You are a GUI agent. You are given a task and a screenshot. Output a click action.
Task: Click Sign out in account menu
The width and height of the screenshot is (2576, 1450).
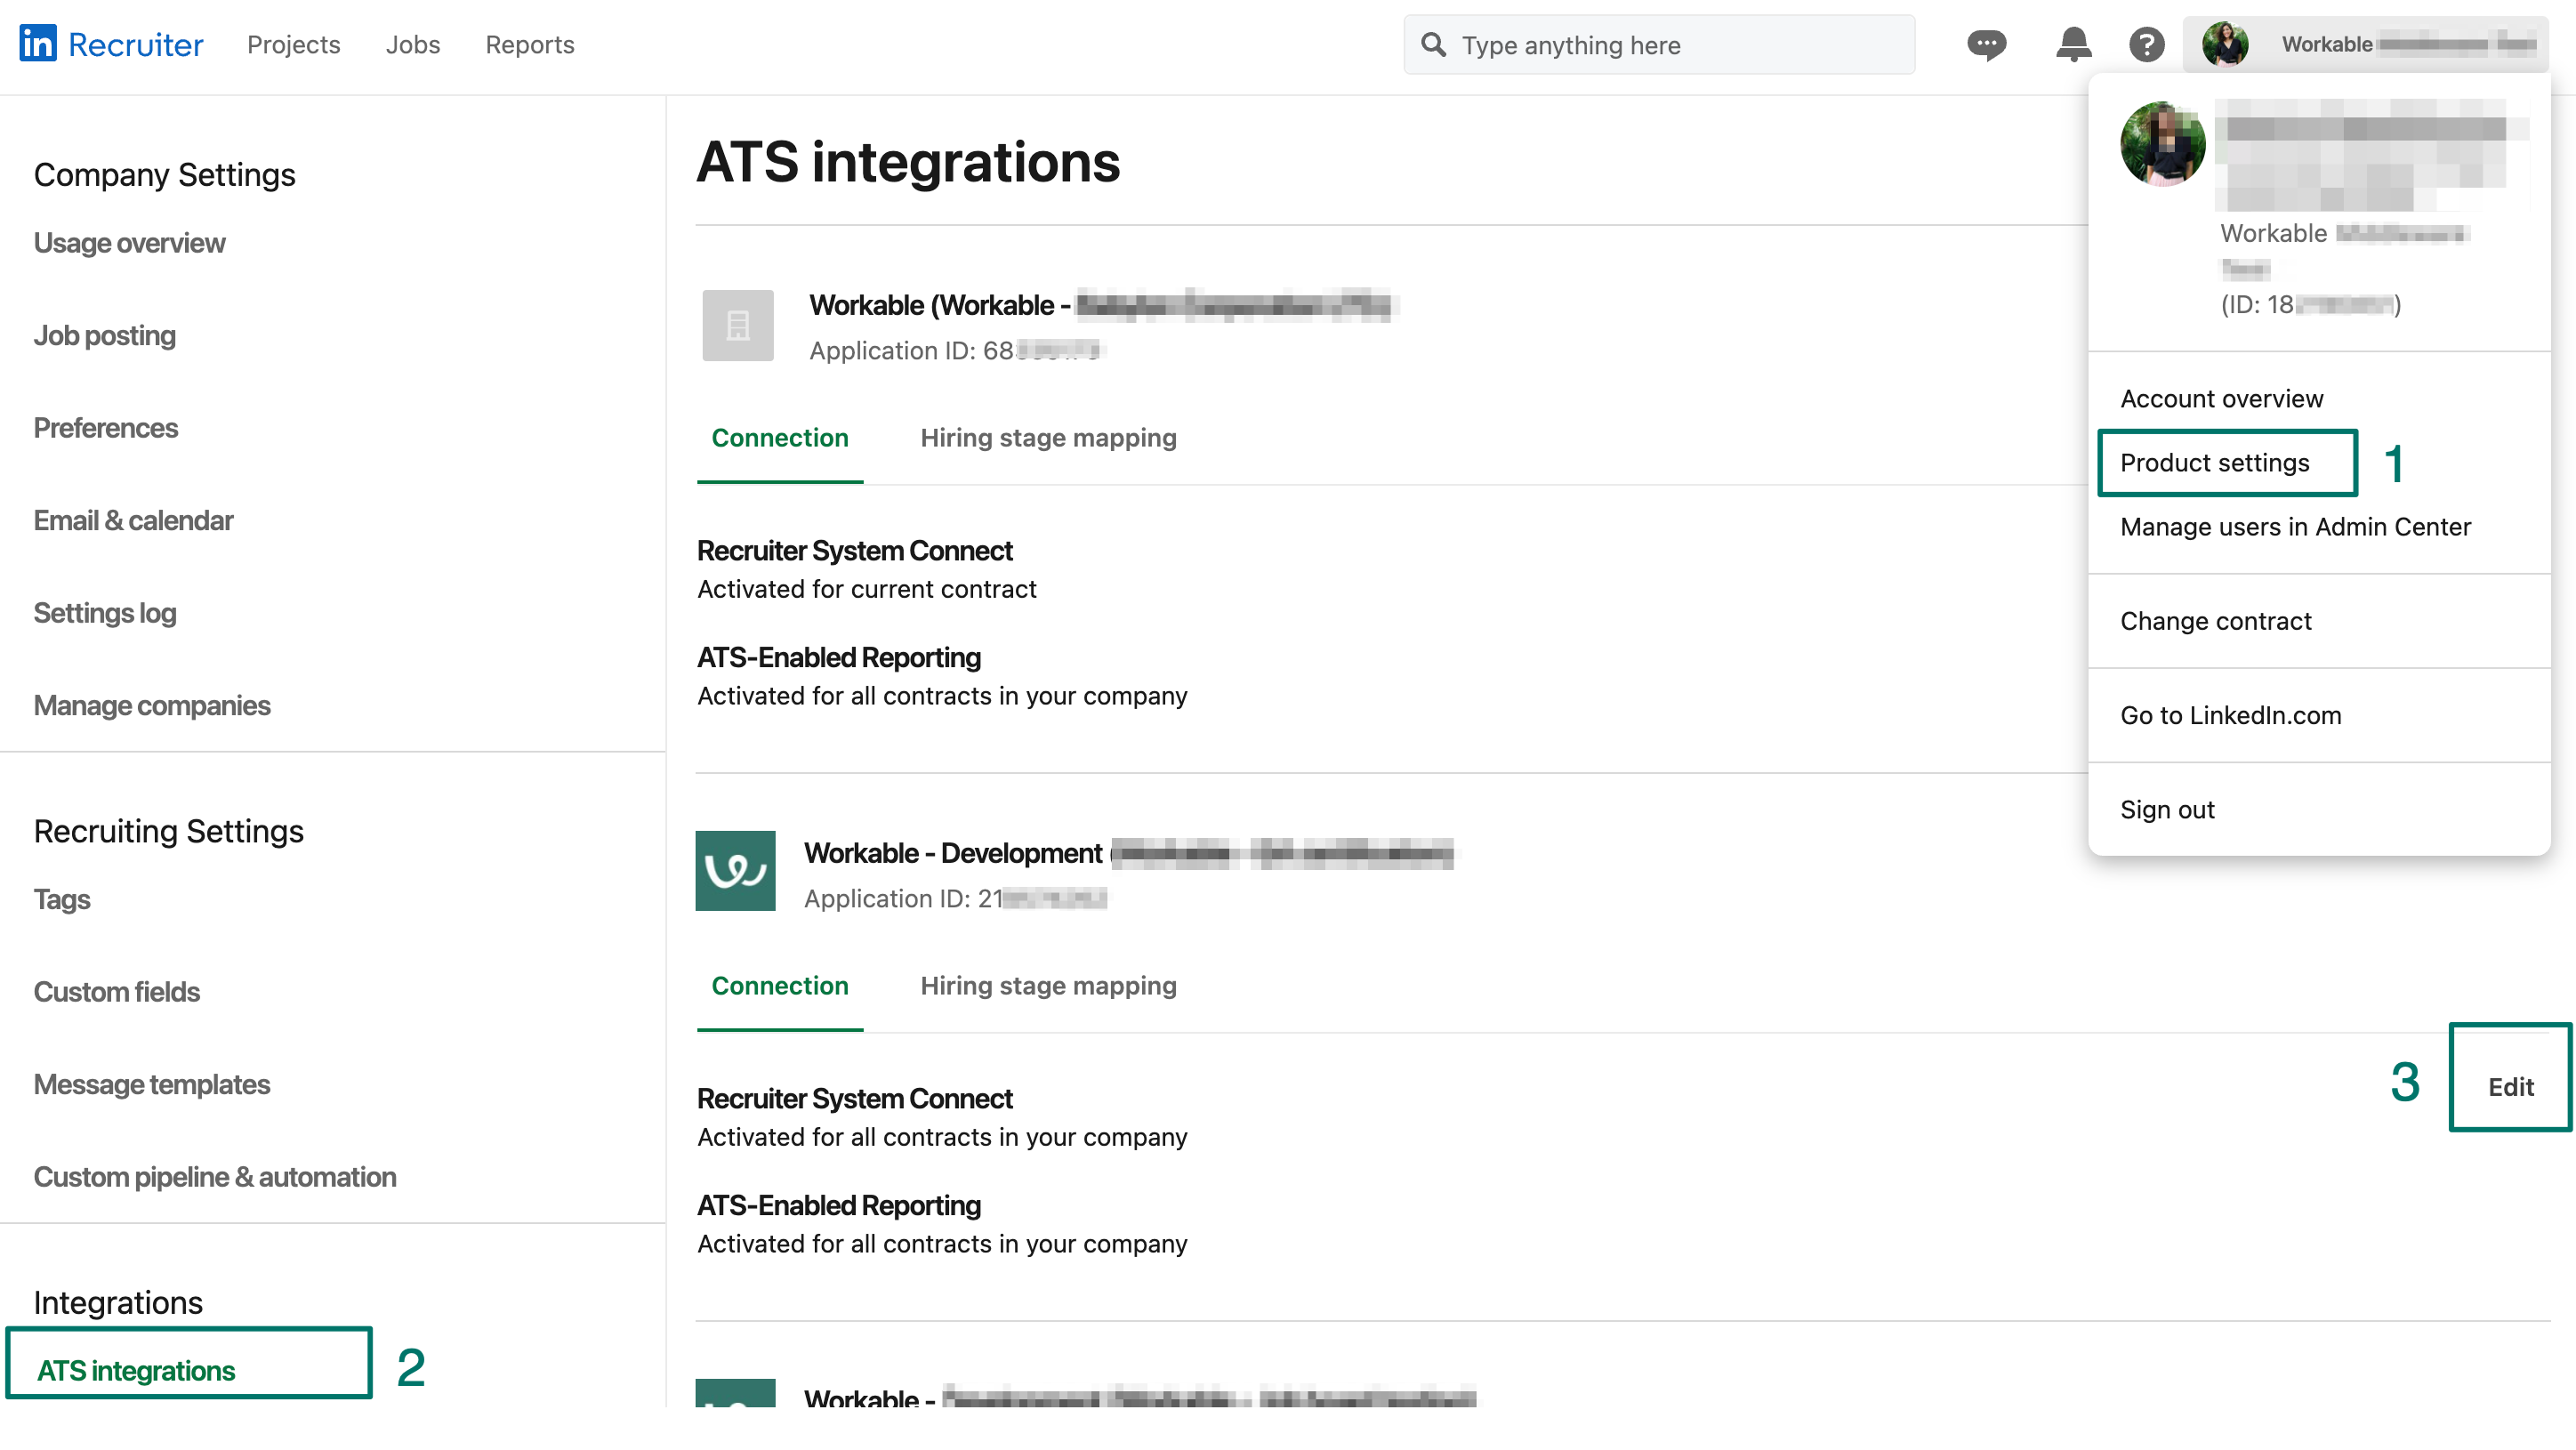point(2167,809)
